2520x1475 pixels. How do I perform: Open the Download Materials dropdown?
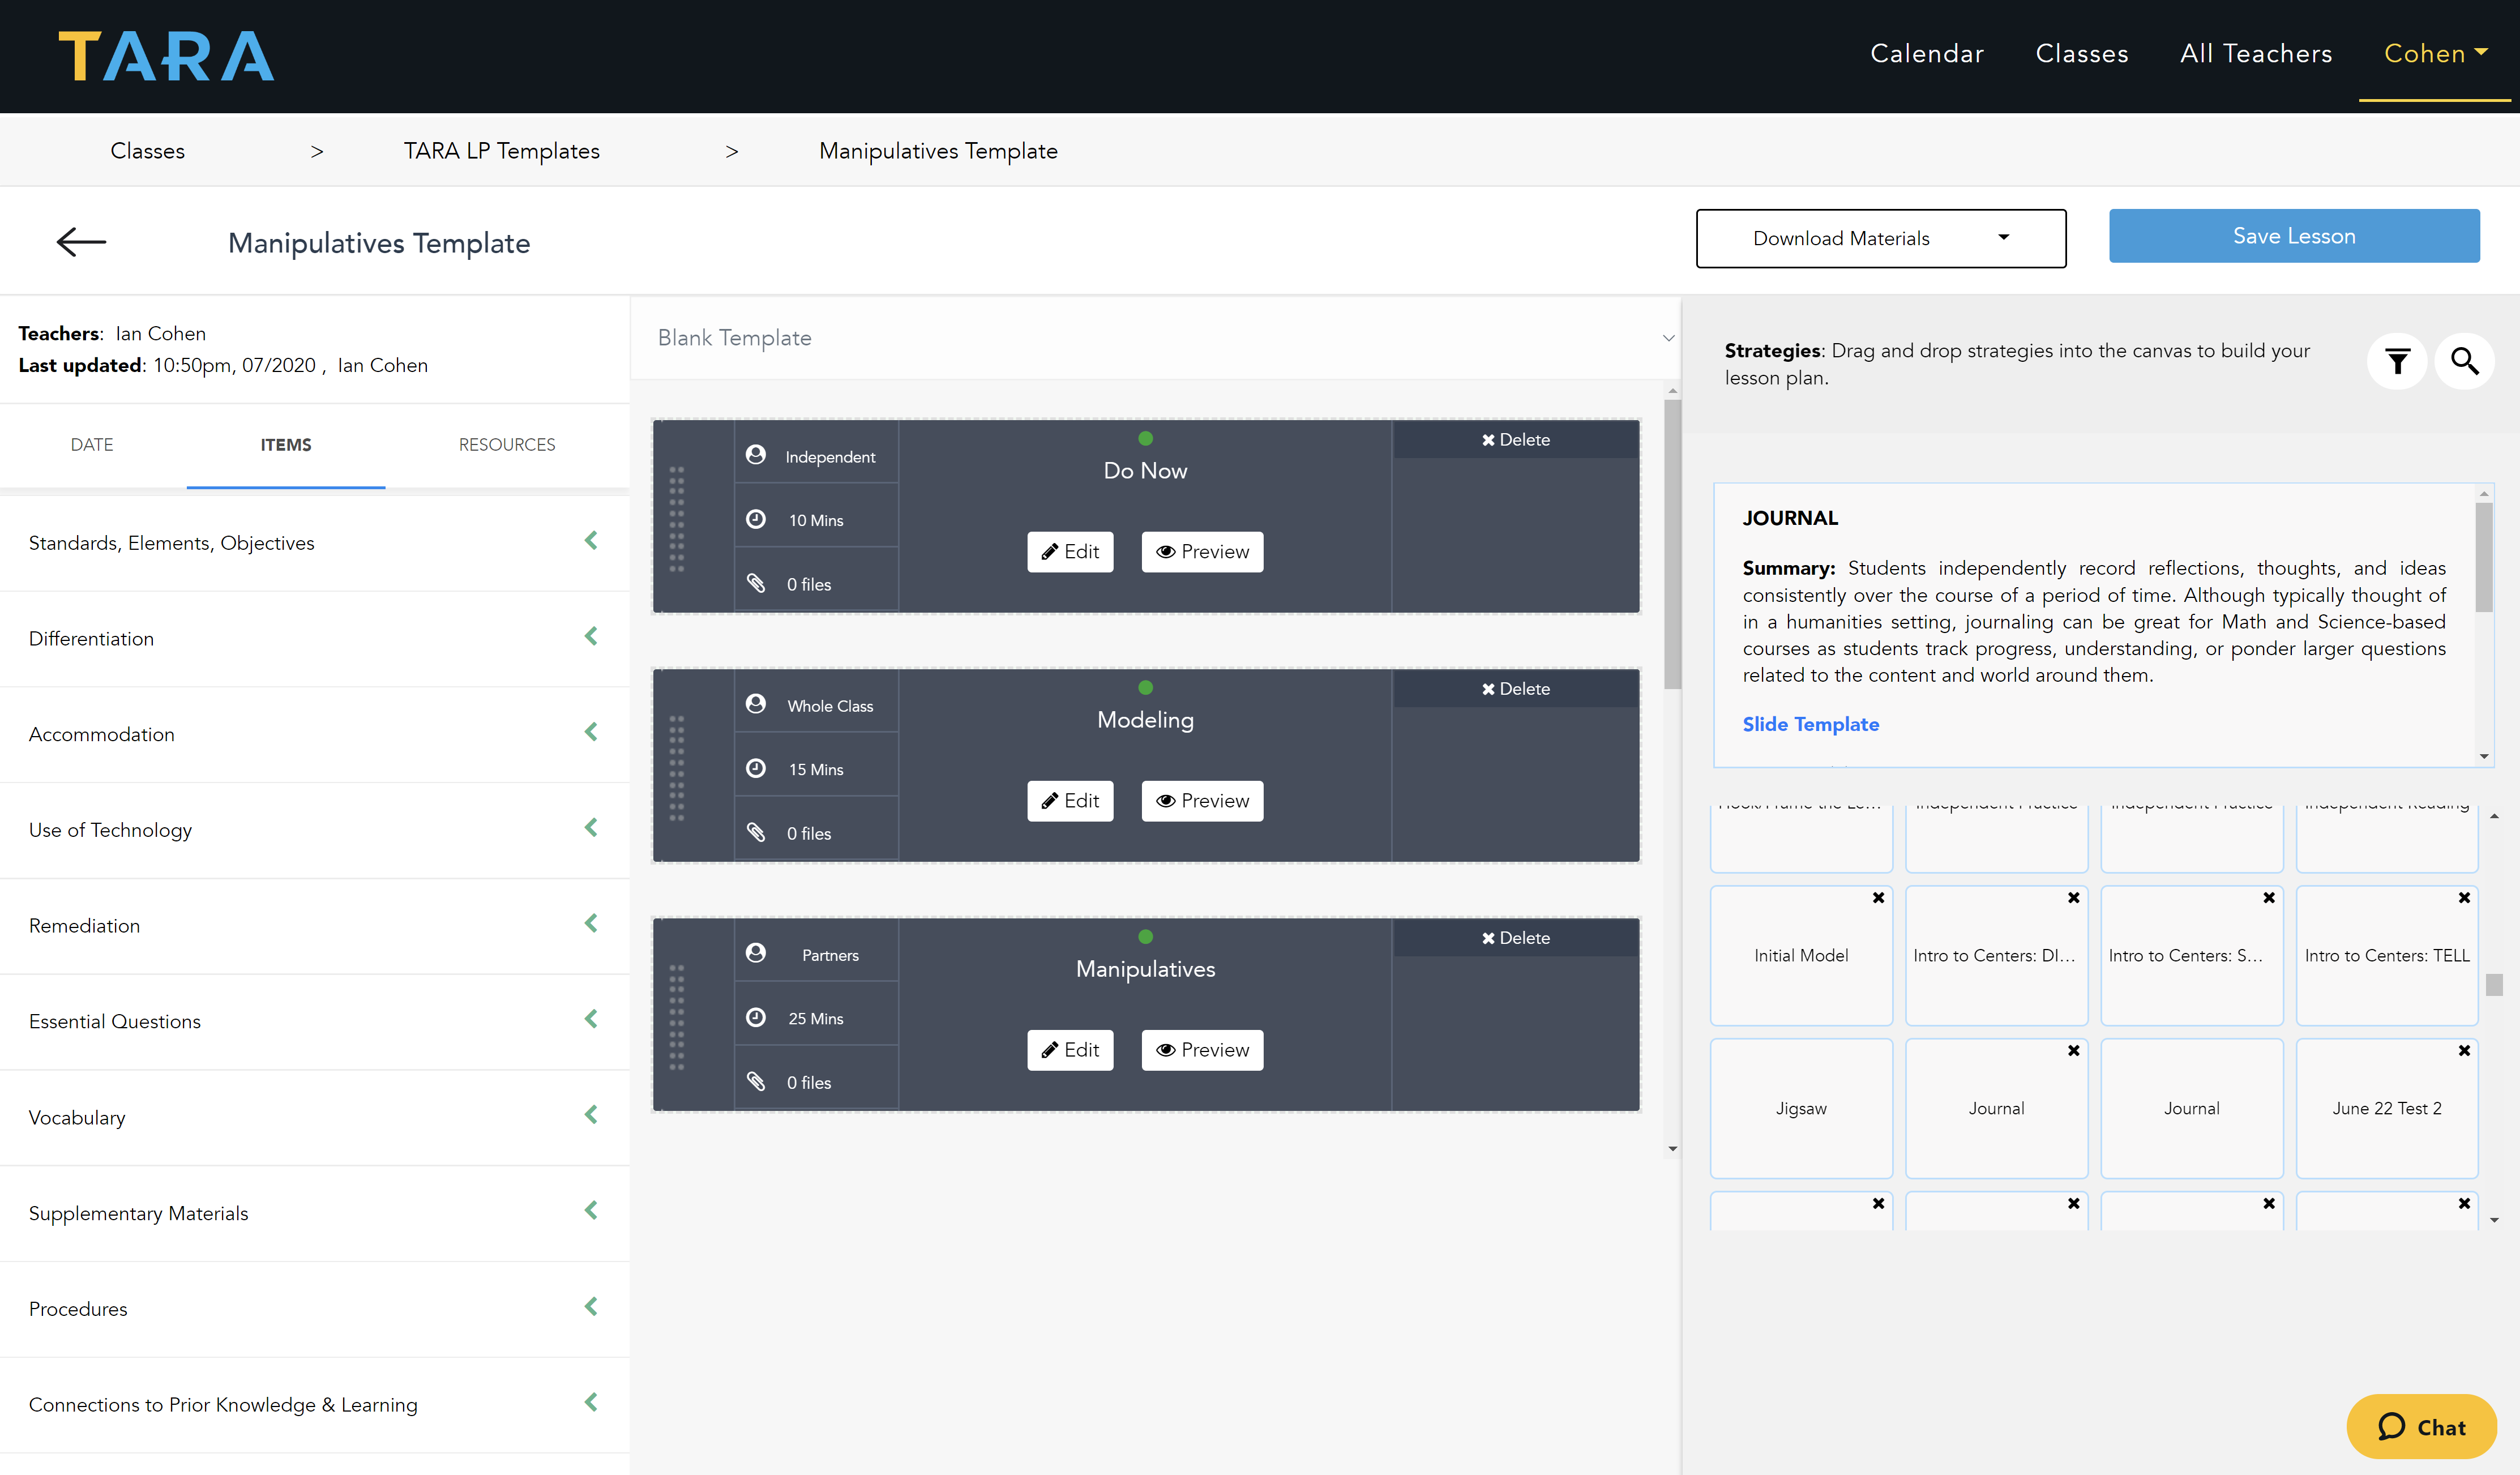(x=1880, y=238)
